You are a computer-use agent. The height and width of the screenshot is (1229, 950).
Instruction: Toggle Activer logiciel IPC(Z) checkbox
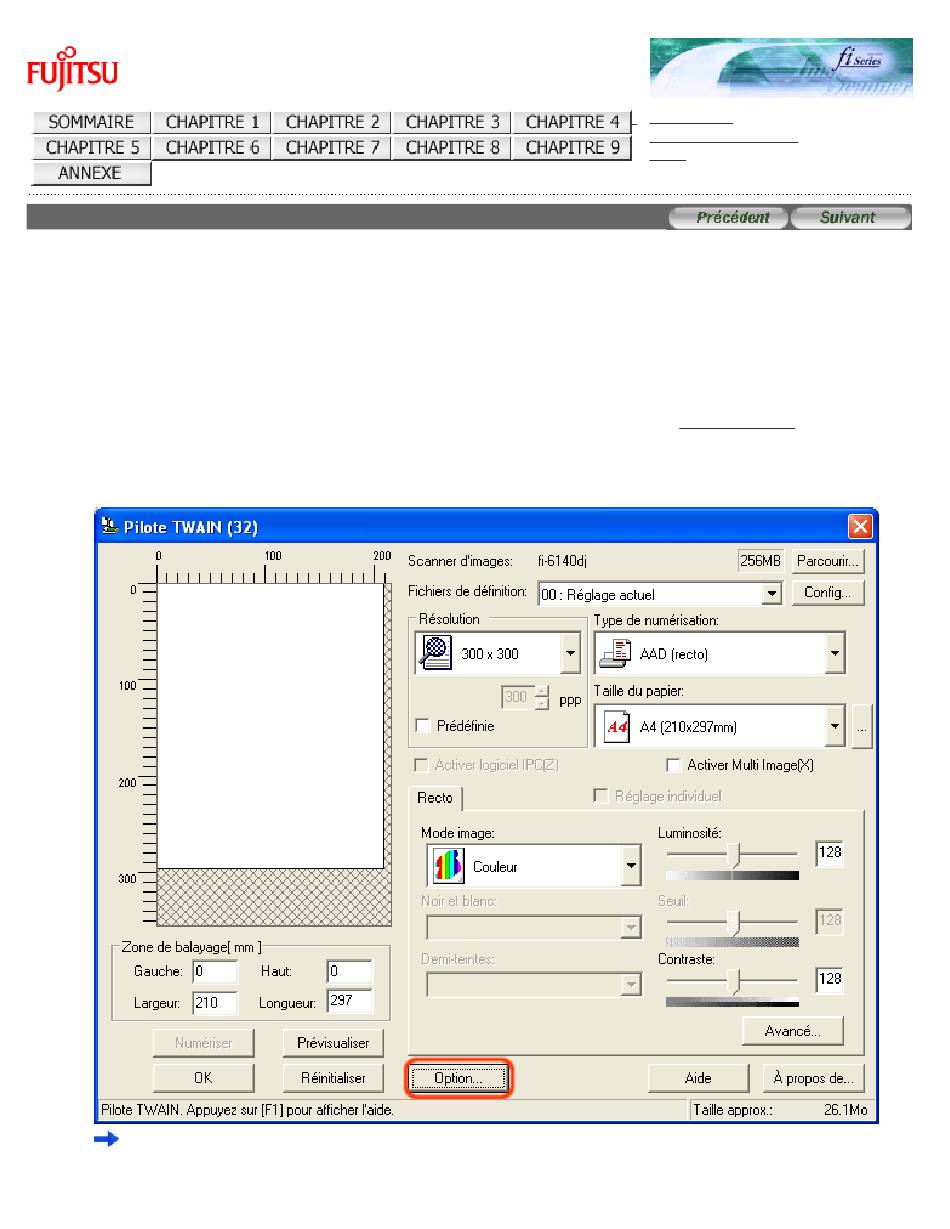[421, 765]
